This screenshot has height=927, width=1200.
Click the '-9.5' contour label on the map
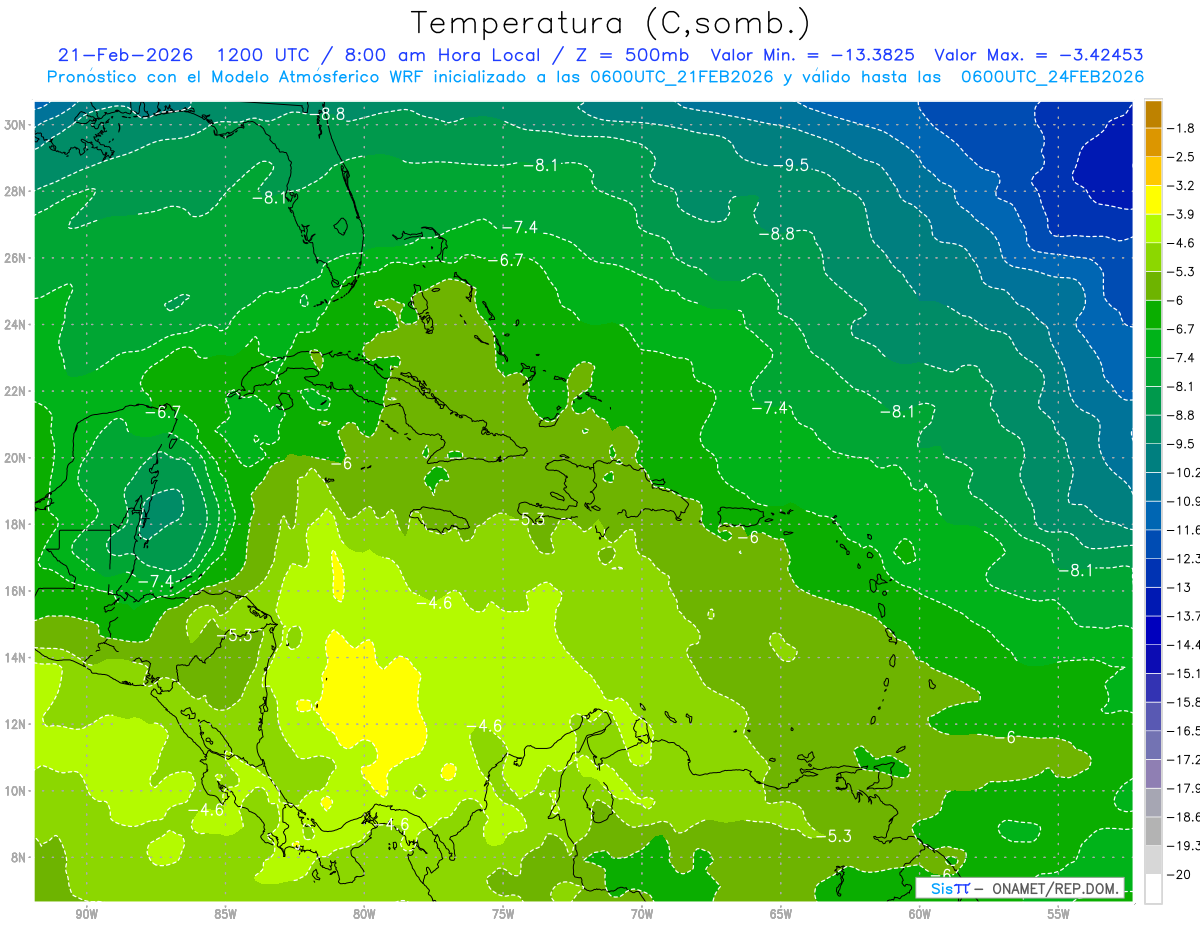pos(792,165)
